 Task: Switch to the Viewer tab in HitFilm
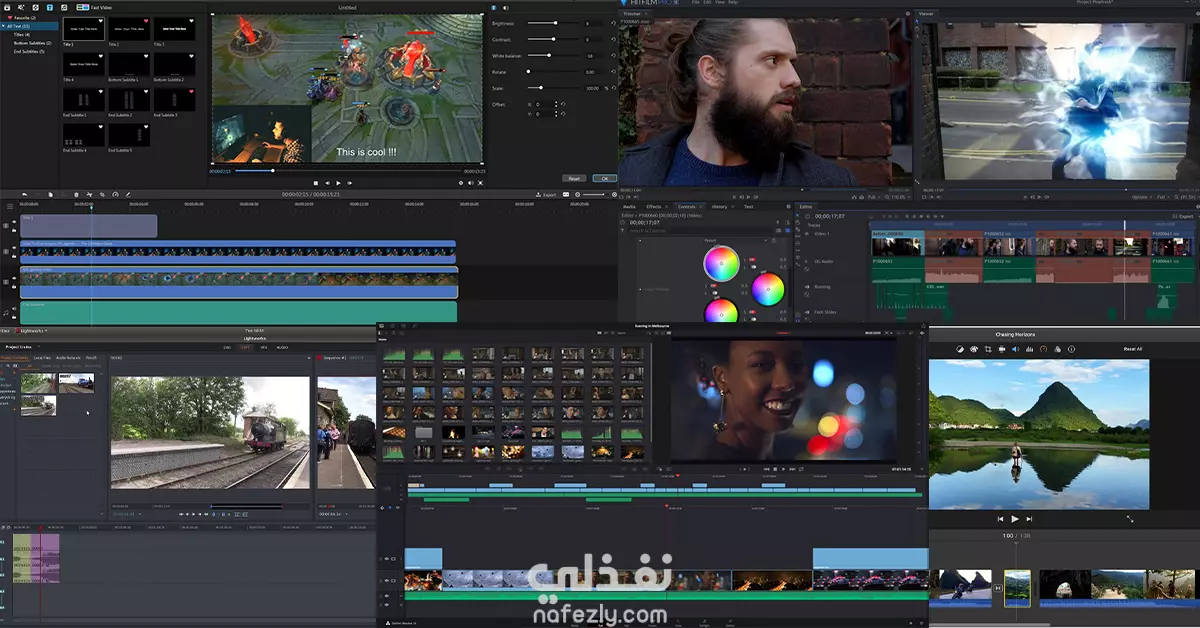pyautogui.click(x=926, y=14)
